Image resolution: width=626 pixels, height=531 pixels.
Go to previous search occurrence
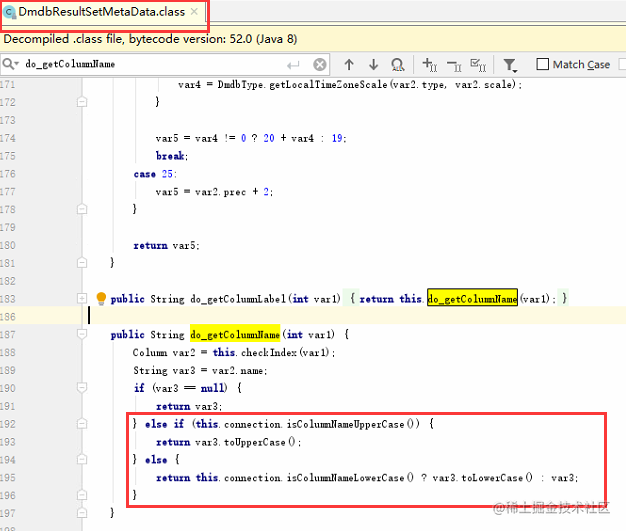[x=349, y=64]
